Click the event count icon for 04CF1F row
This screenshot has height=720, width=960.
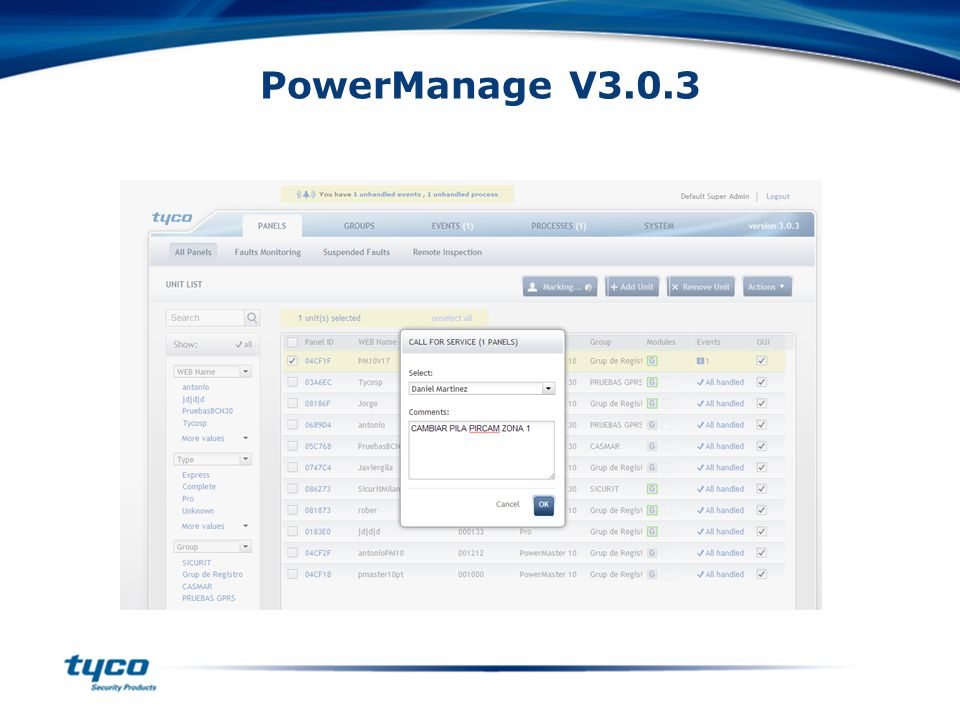[700, 361]
